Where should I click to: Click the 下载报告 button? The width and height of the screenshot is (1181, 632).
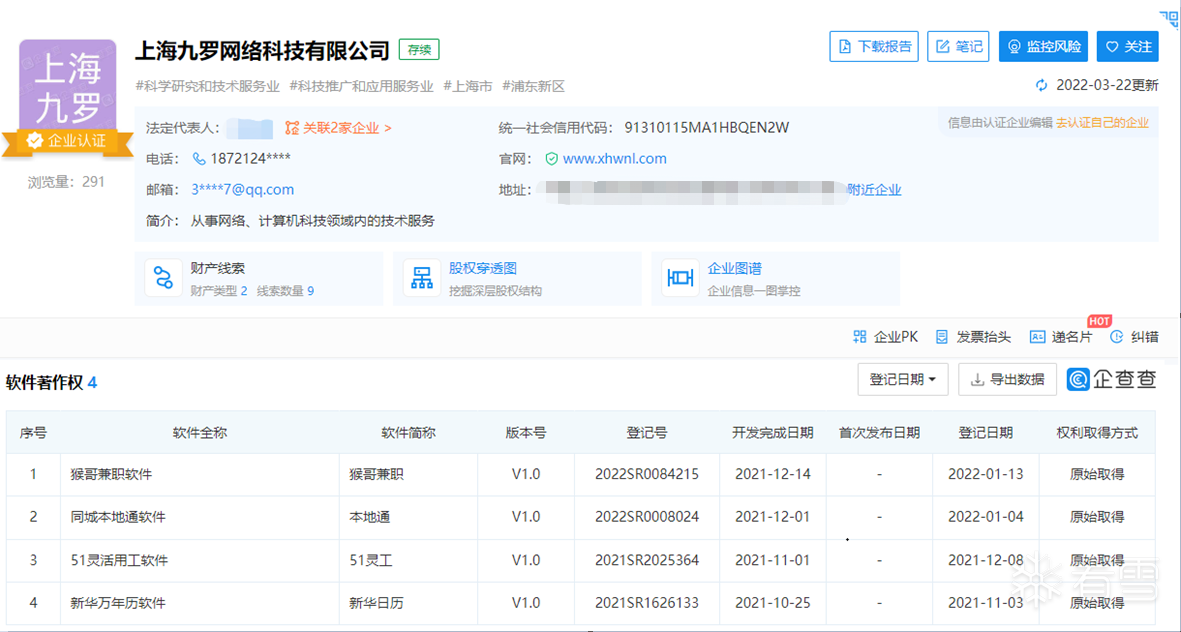point(874,47)
